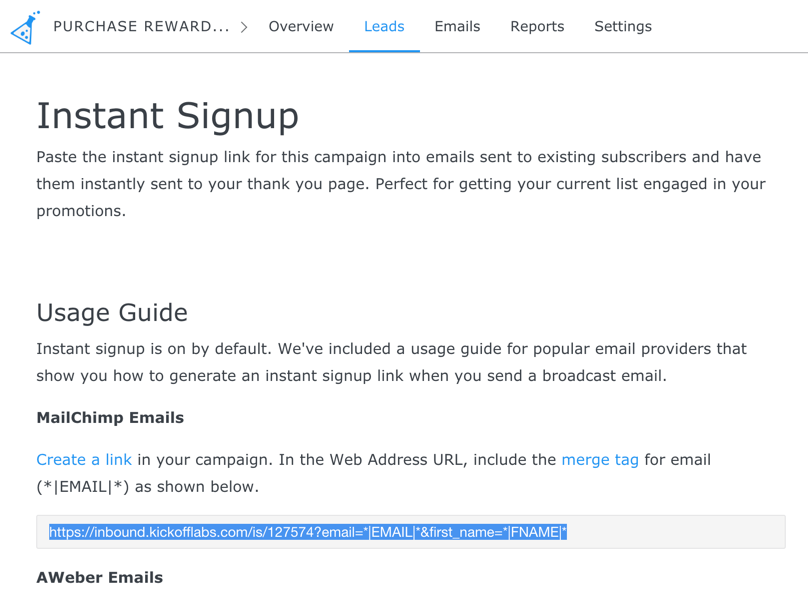Click inside the instant signup URL field
This screenshot has height=602, width=808.
tap(410, 532)
